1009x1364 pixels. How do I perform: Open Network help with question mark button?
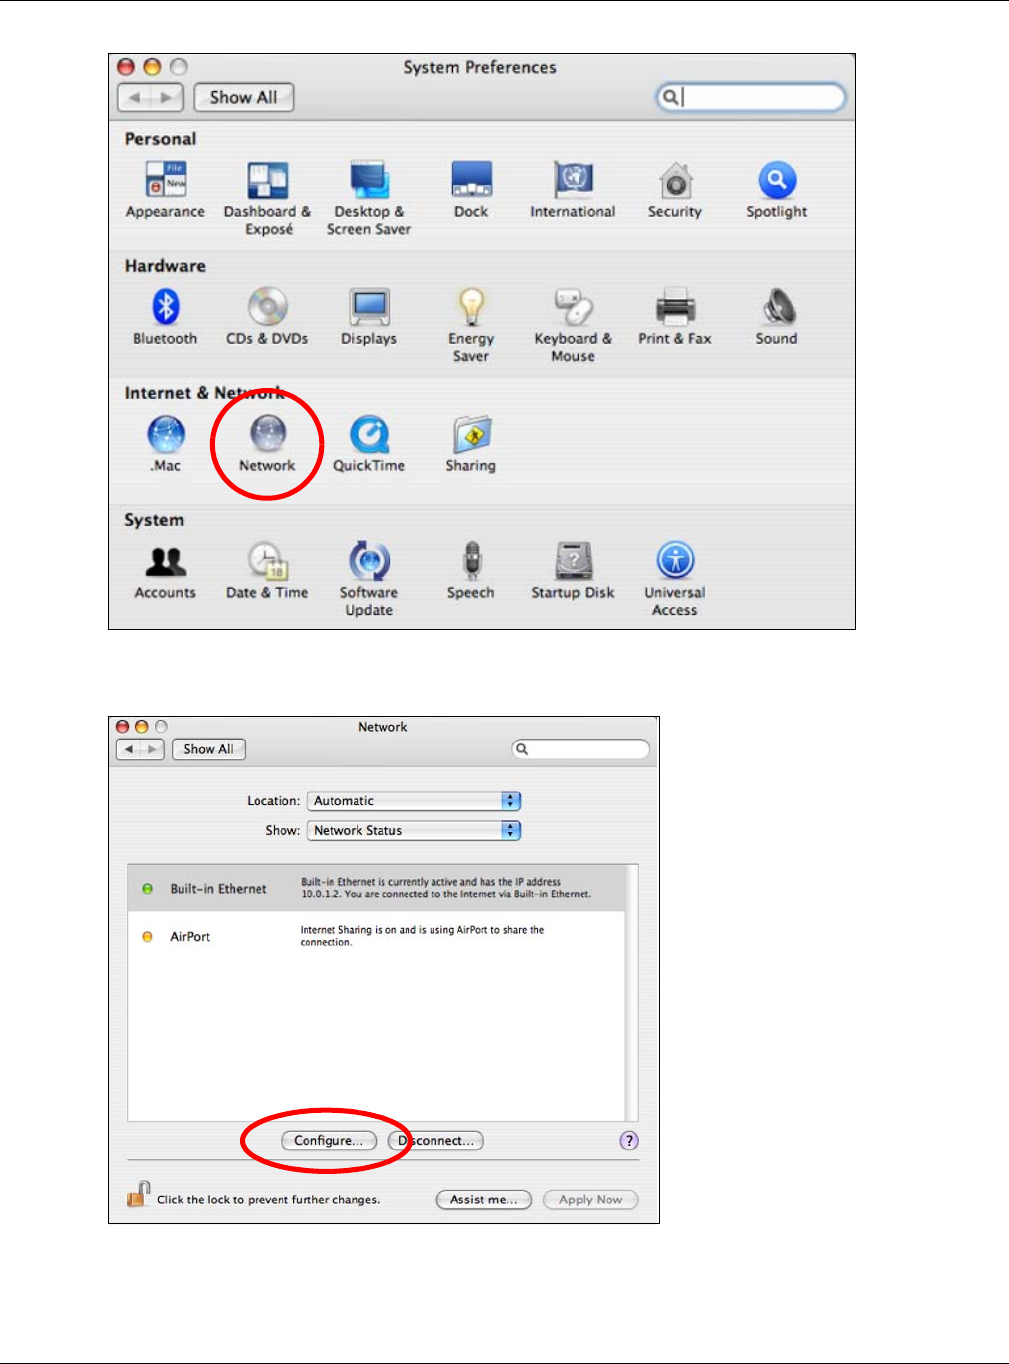(629, 1140)
